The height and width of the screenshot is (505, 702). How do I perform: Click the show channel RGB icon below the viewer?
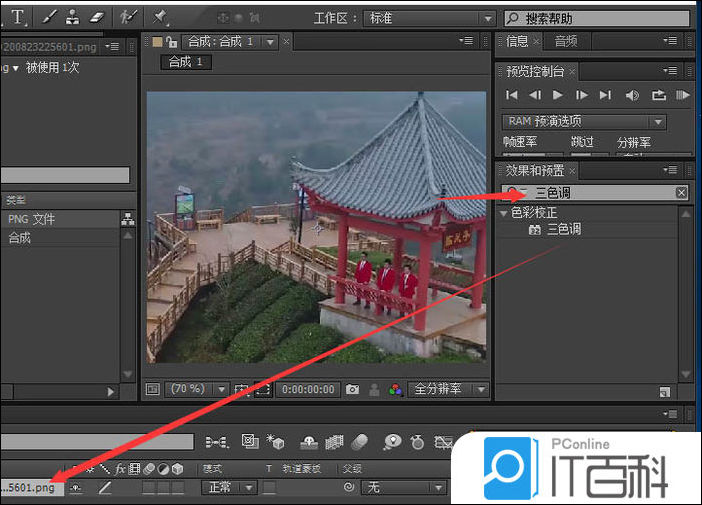pyautogui.click(x=396, y=389)
